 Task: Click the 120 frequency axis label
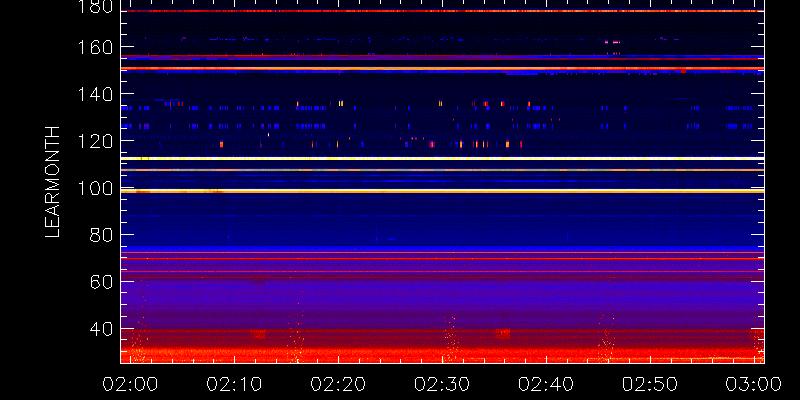[x=97, y=141]
